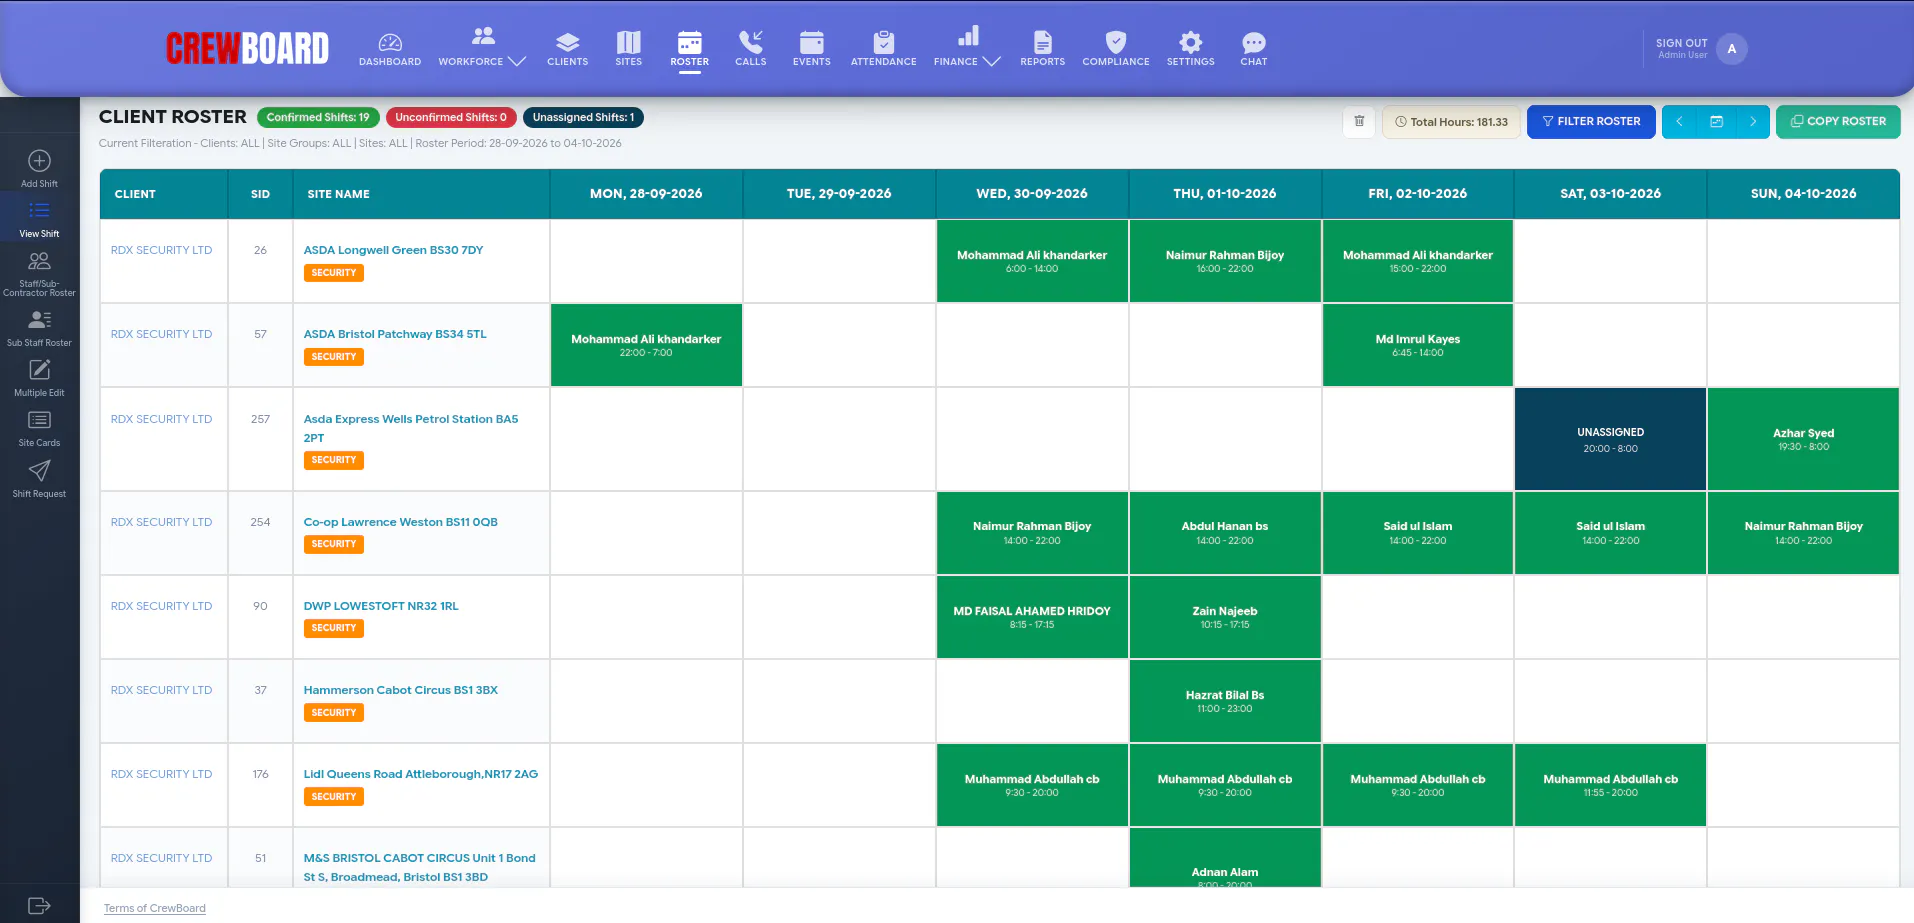This screenshot has width=1914, height=923.
Task: Expand the Finance menu
Action: (967, 49)
